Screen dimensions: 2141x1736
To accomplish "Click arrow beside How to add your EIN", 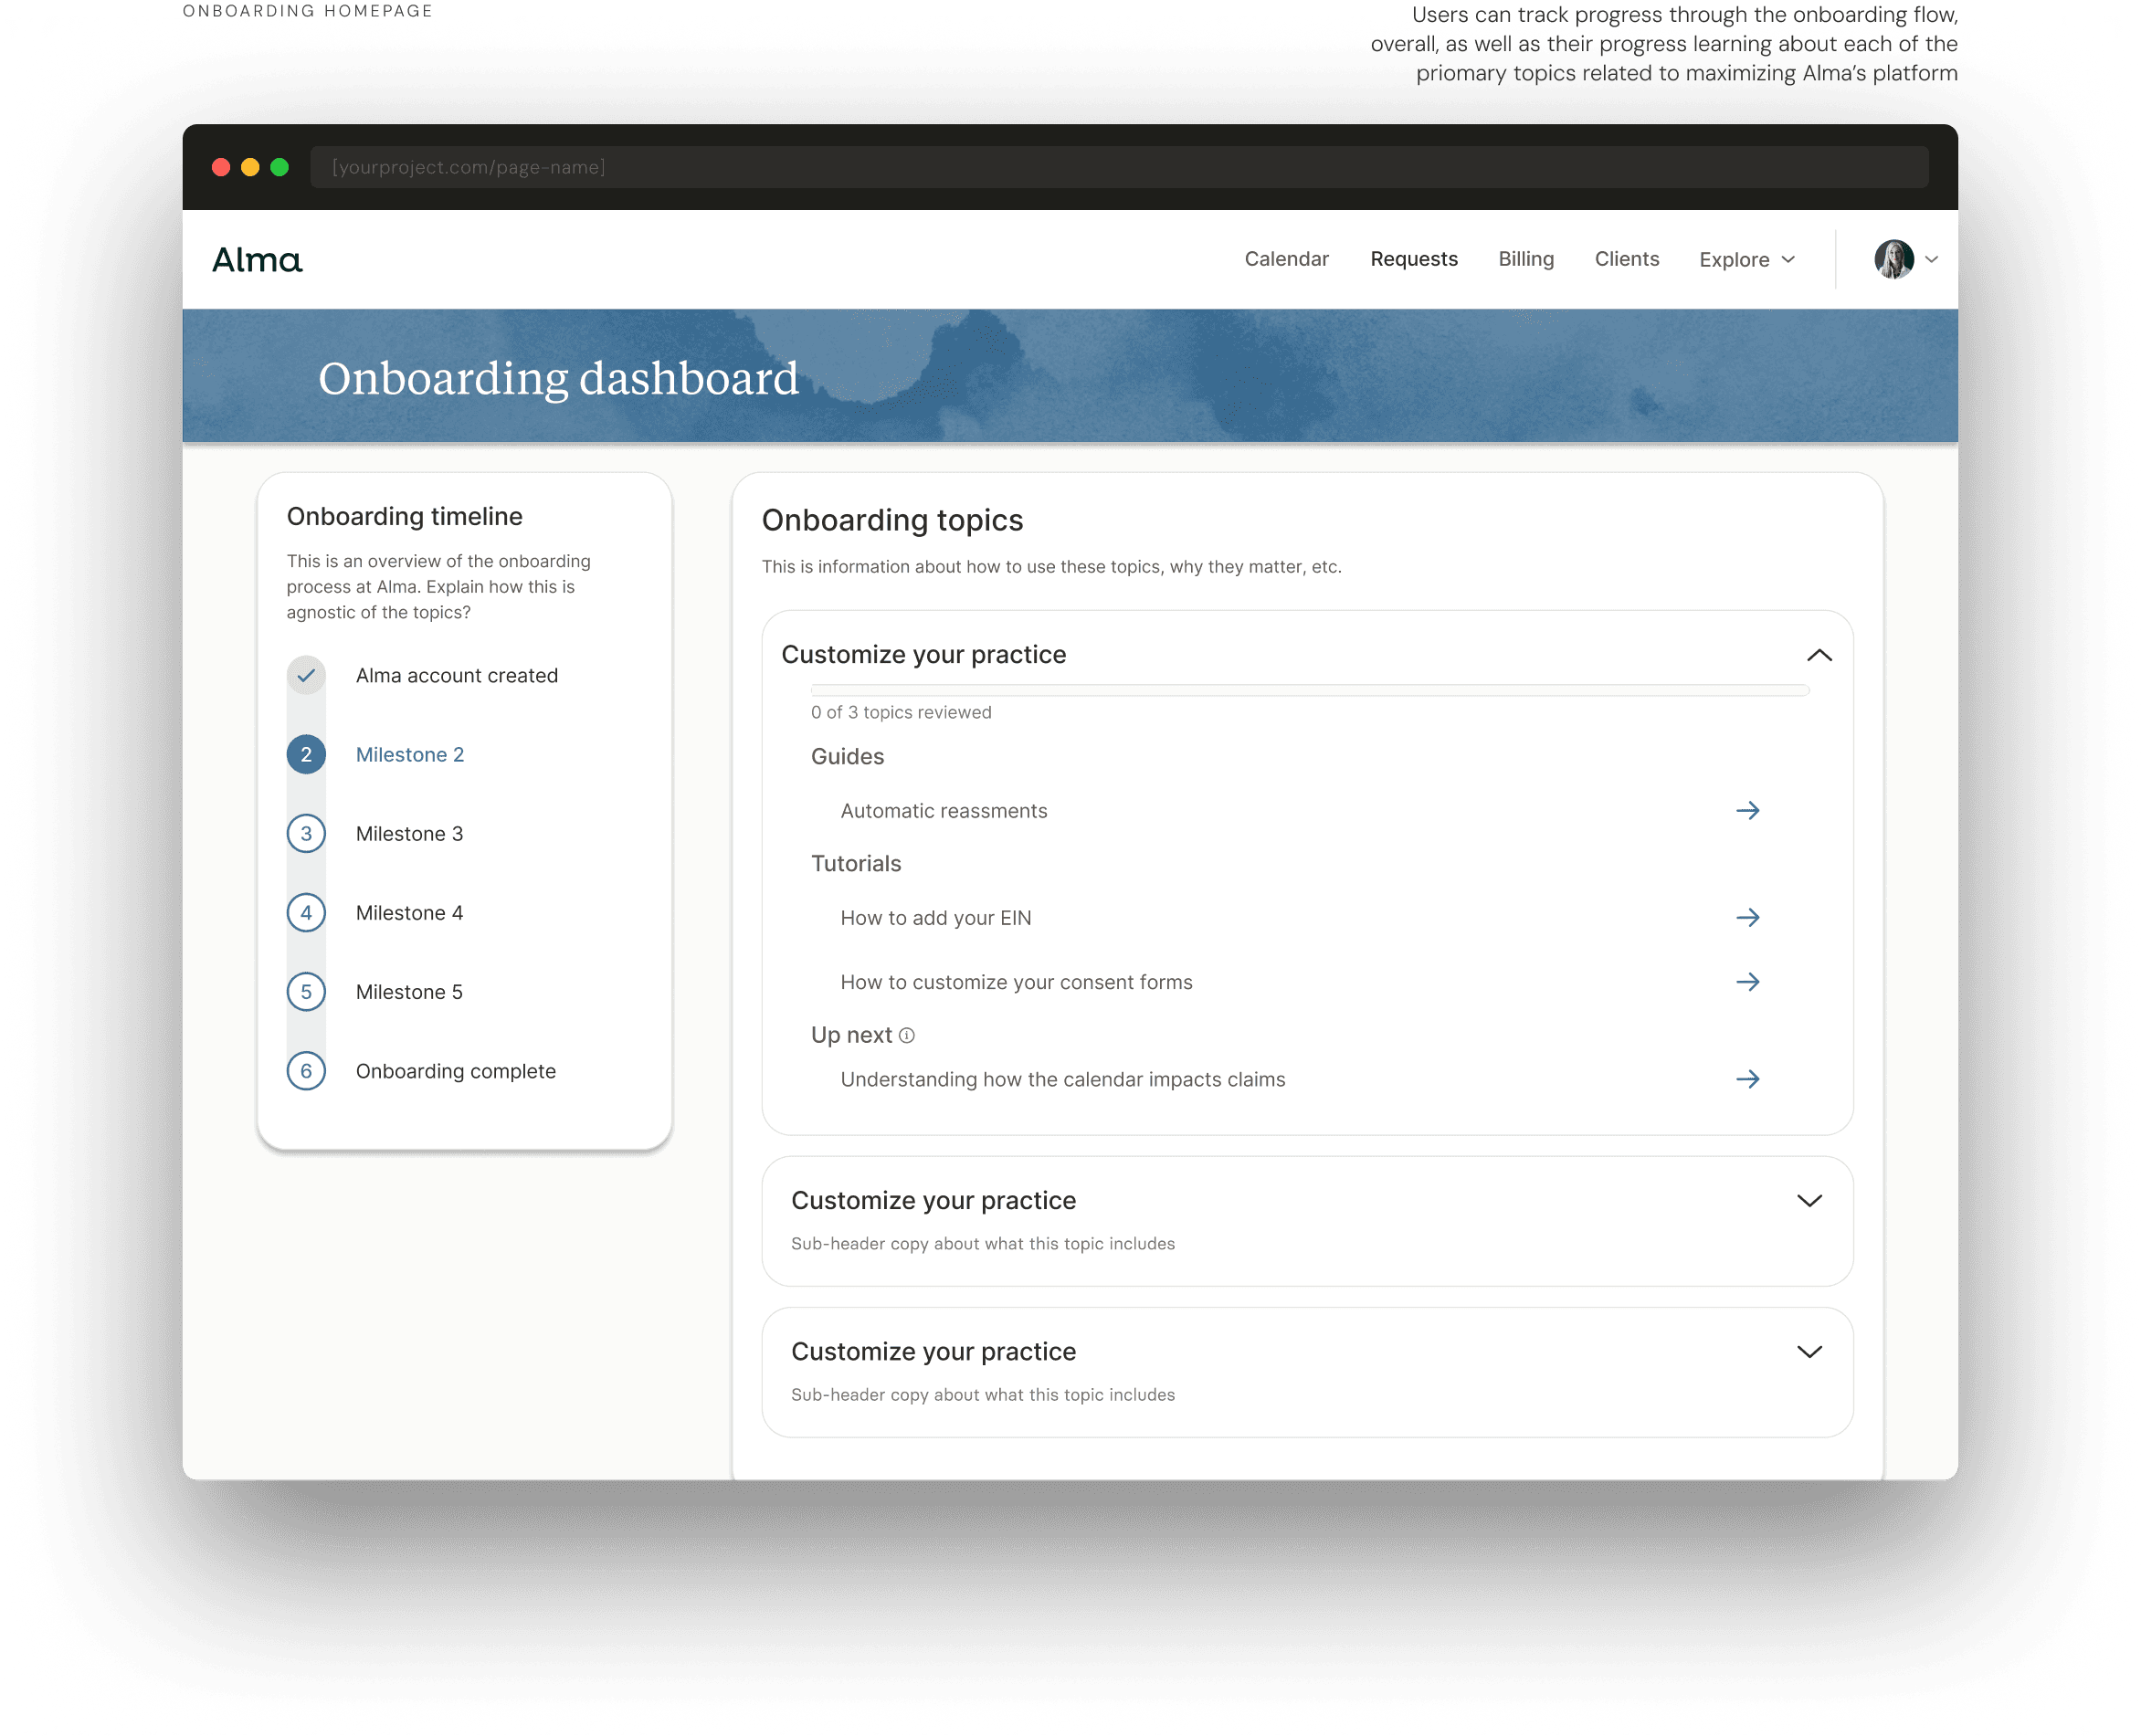I will pos(1747,918).
